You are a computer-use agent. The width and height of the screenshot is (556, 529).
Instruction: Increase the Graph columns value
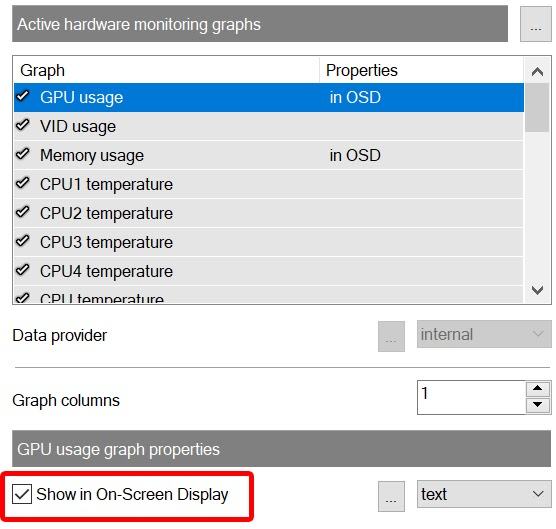(538, 389)
